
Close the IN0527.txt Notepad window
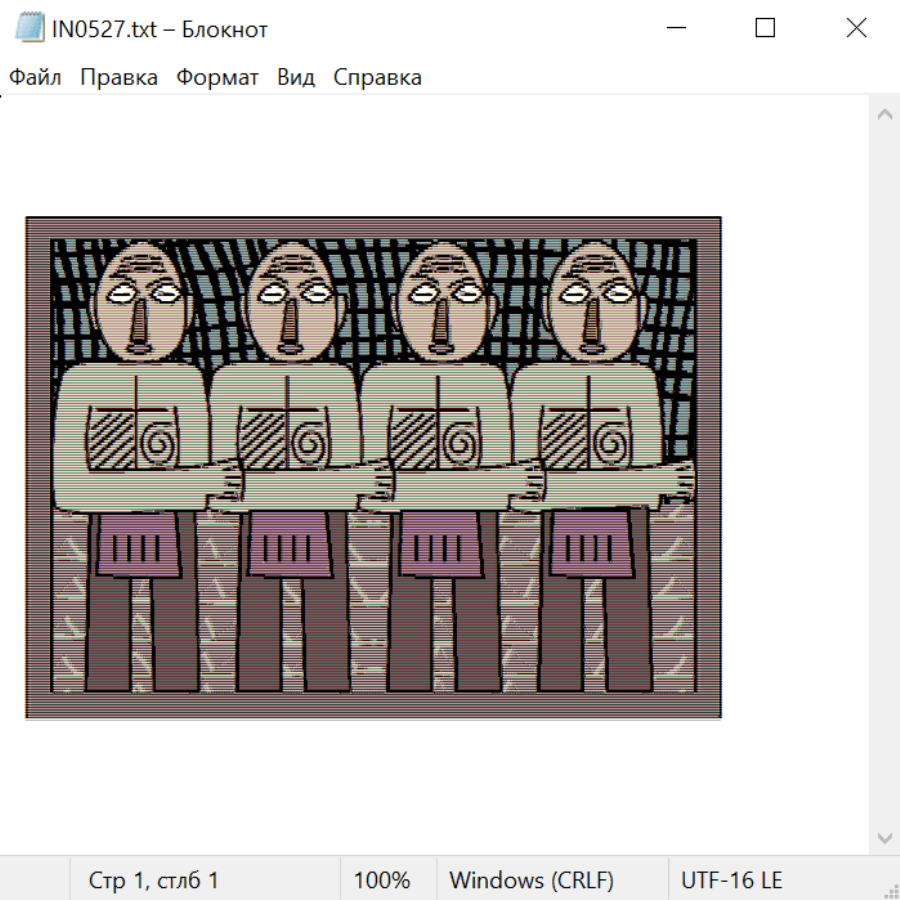click(856, 29)
